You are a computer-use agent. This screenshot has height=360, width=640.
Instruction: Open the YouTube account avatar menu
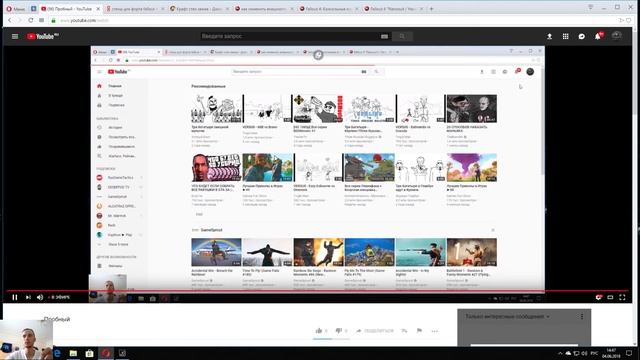(617, 36)
